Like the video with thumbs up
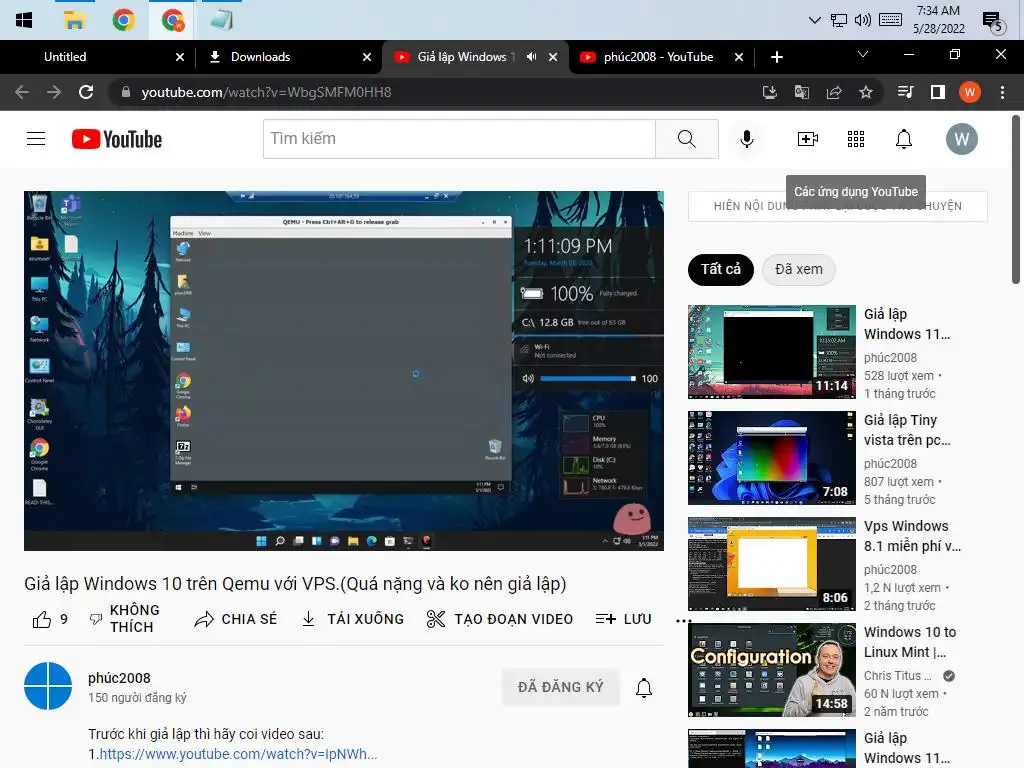Screen dimensions: 1024x768 42,619
